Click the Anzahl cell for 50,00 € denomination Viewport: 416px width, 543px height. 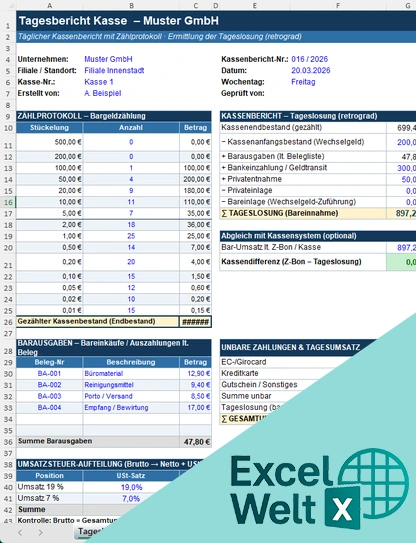point(131,179)
